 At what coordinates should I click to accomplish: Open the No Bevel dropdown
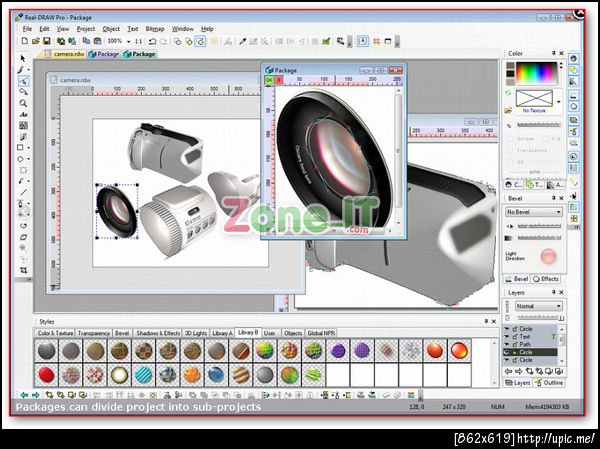pos(534,212)
